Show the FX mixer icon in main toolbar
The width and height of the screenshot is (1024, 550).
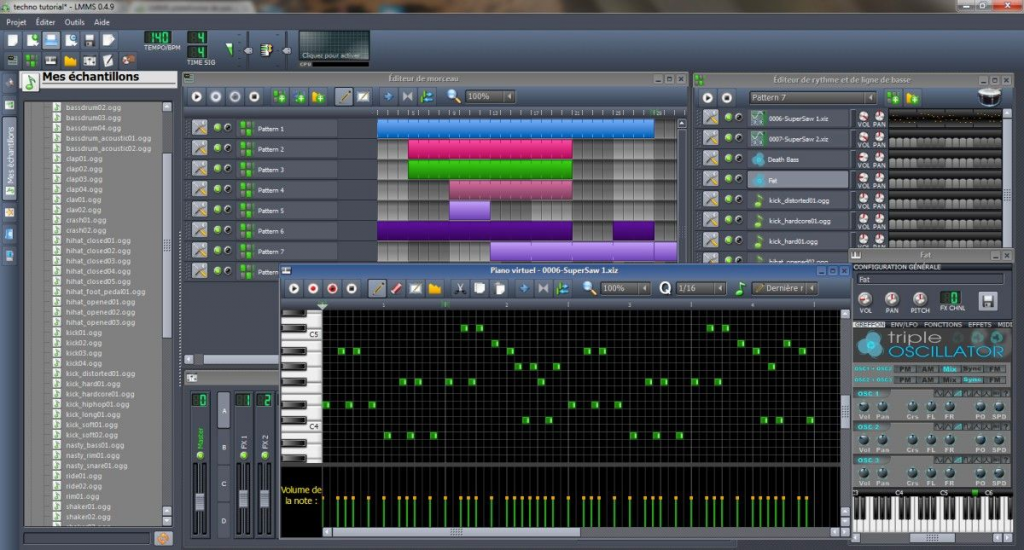(89, 61)
